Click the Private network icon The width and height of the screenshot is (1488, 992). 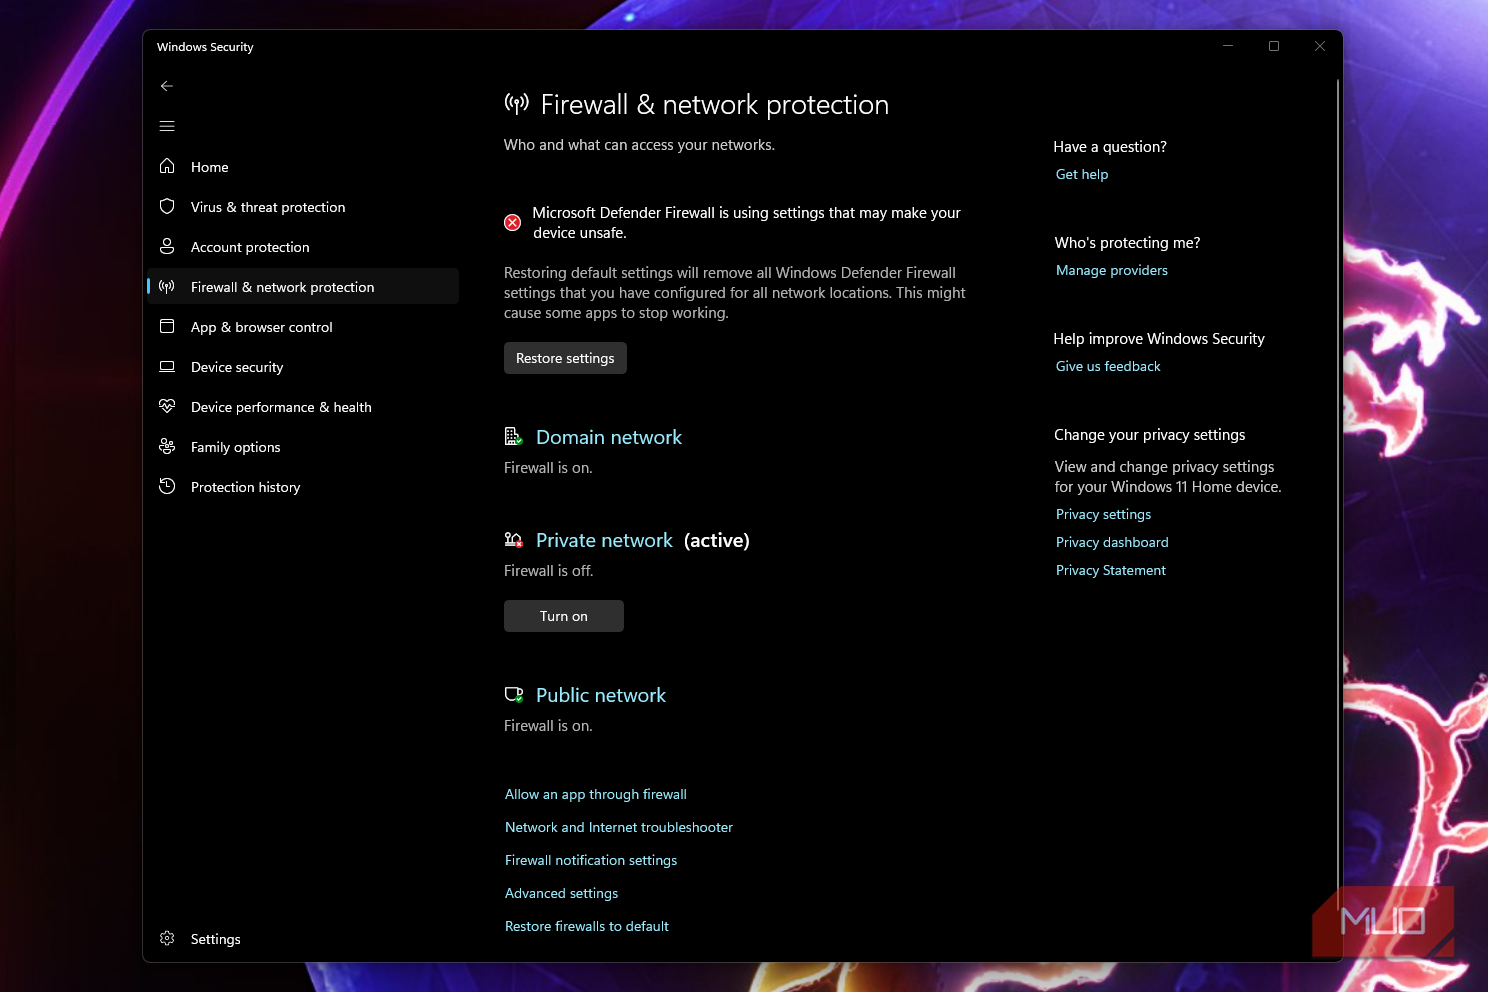click(x=514, y=540)
